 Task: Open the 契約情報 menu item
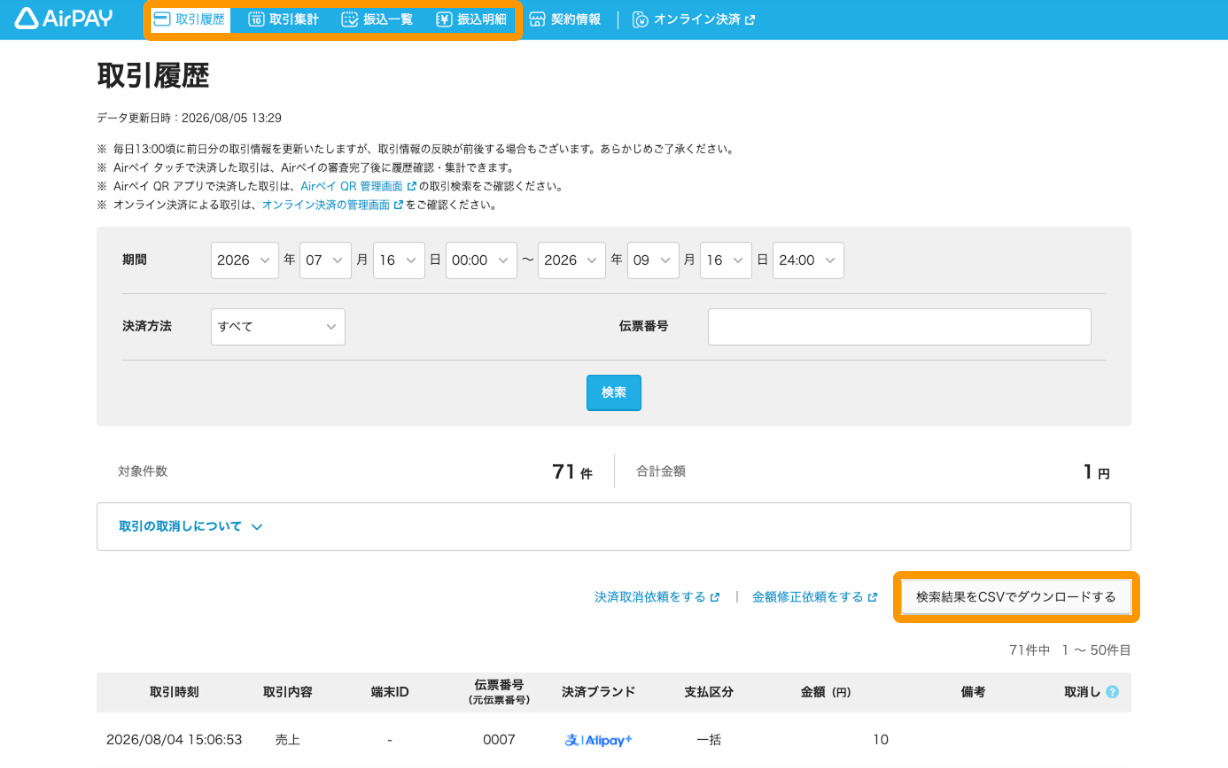click(565, 20)
